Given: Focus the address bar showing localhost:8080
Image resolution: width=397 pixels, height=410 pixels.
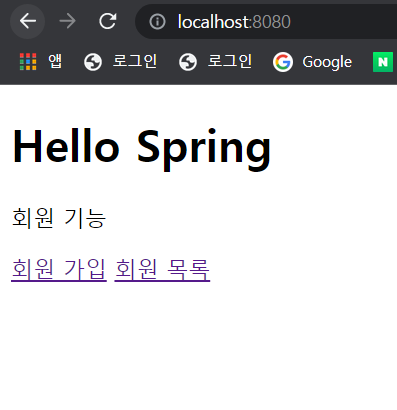Looking at the screenshot, I should point(266,22).
